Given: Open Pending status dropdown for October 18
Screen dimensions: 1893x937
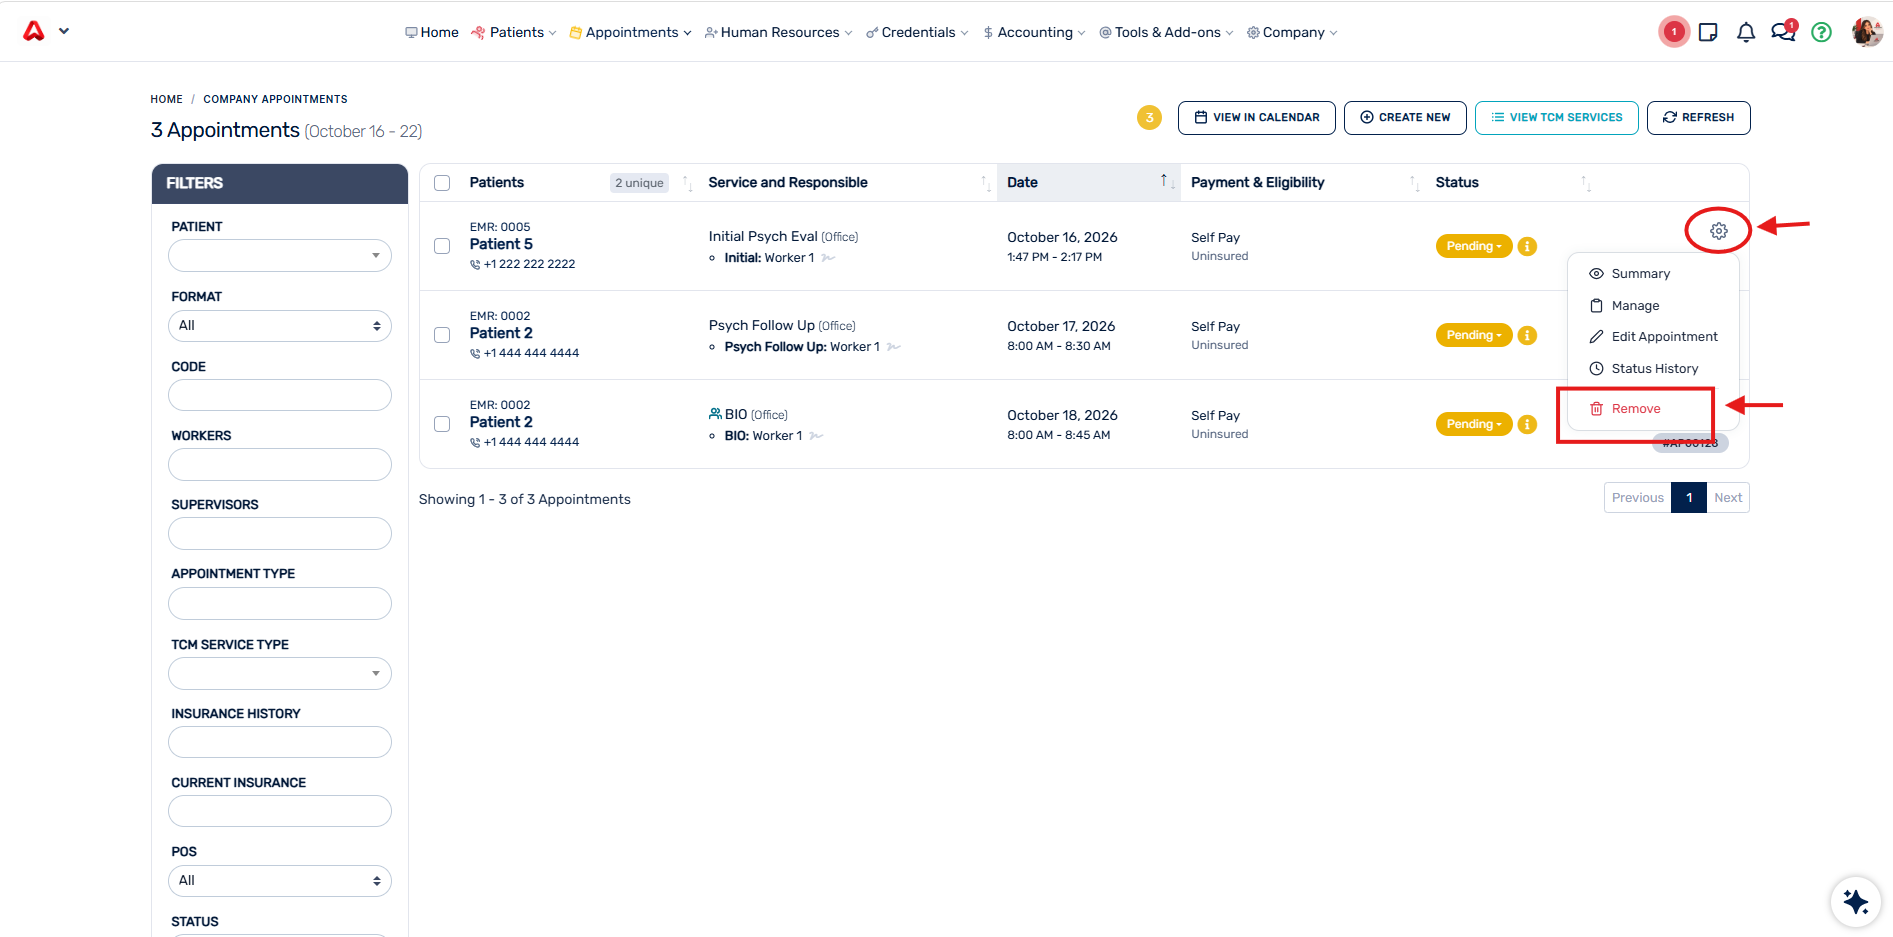Looking at the screenshot, I should point(1474,424).
